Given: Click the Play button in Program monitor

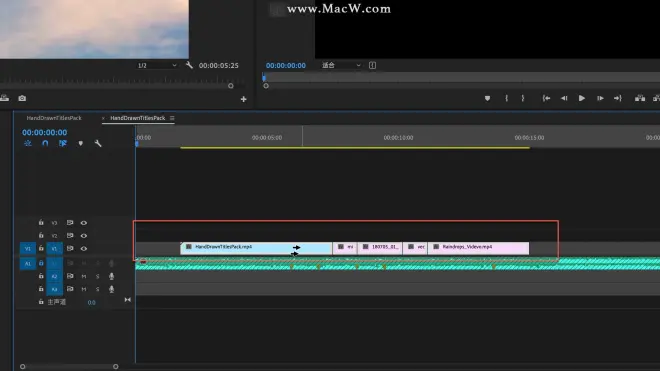Looking at the screenshot, I should point(582,98).
